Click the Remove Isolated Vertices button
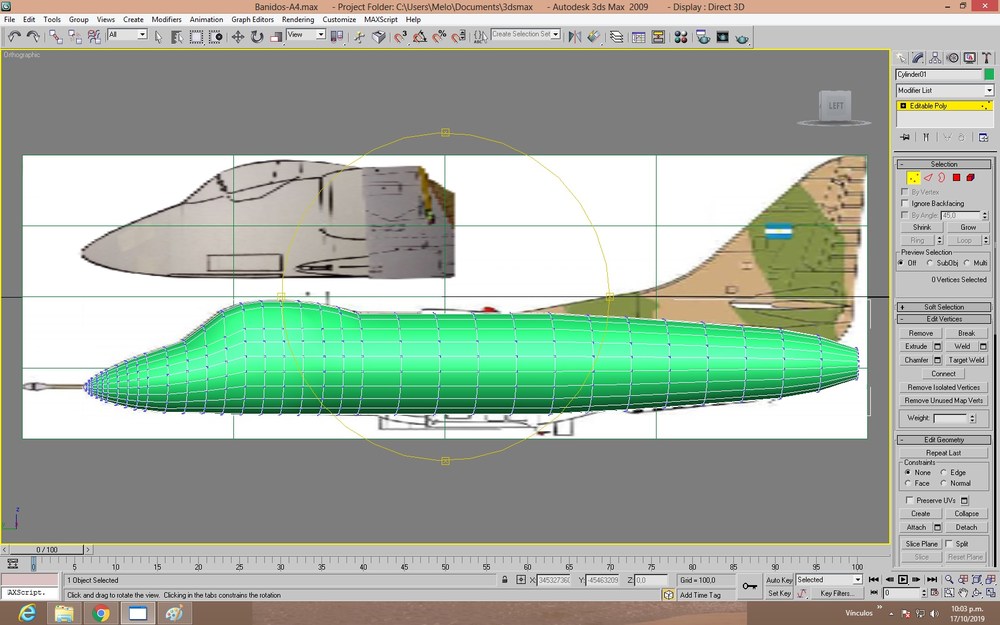Screen dimensions: 1000x625 (943, 387)
